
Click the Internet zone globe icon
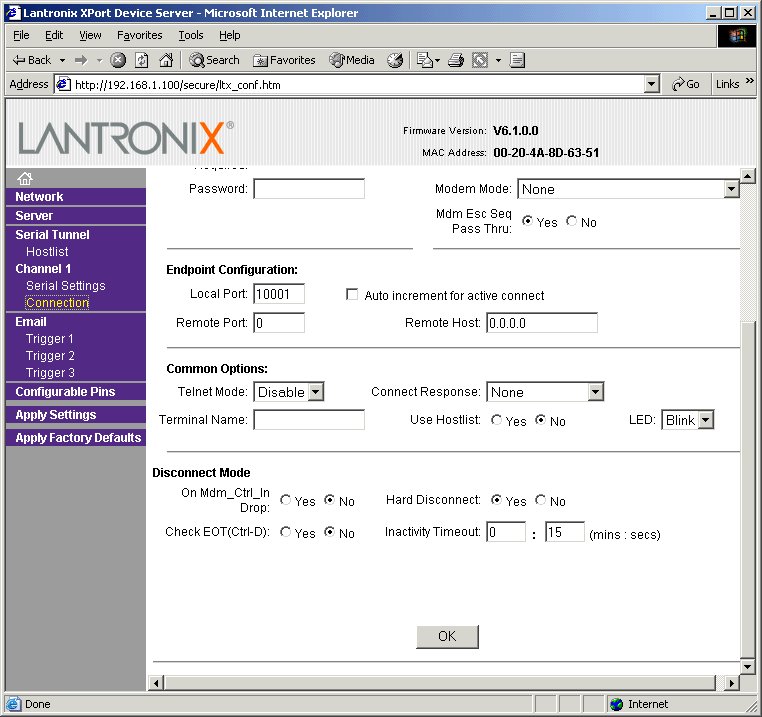pos(617,704)
